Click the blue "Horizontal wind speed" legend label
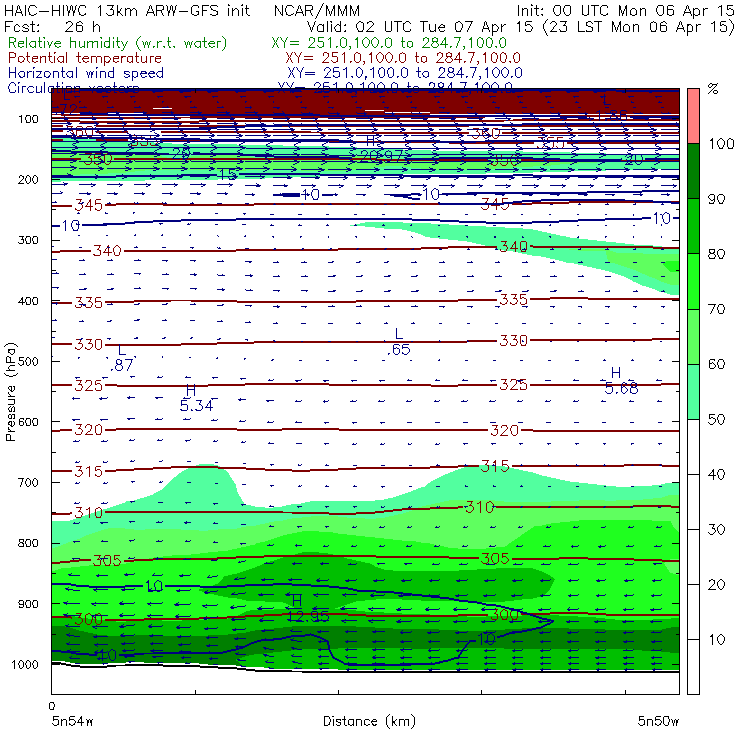The image size is (740, 740). (x=86, y=73)
